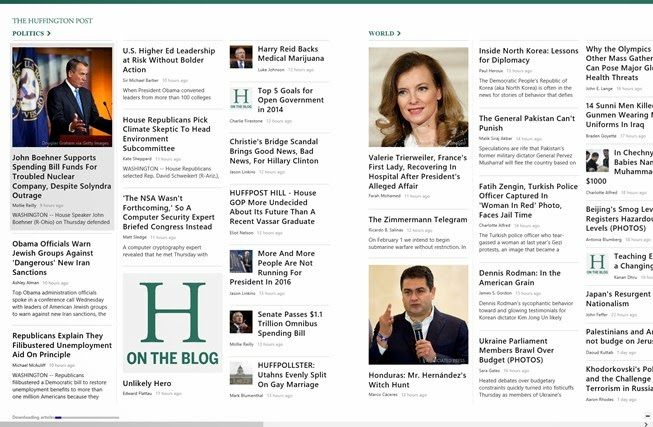Open Dennis Rodman In the American Grain
653x427 pixels.
520,278
